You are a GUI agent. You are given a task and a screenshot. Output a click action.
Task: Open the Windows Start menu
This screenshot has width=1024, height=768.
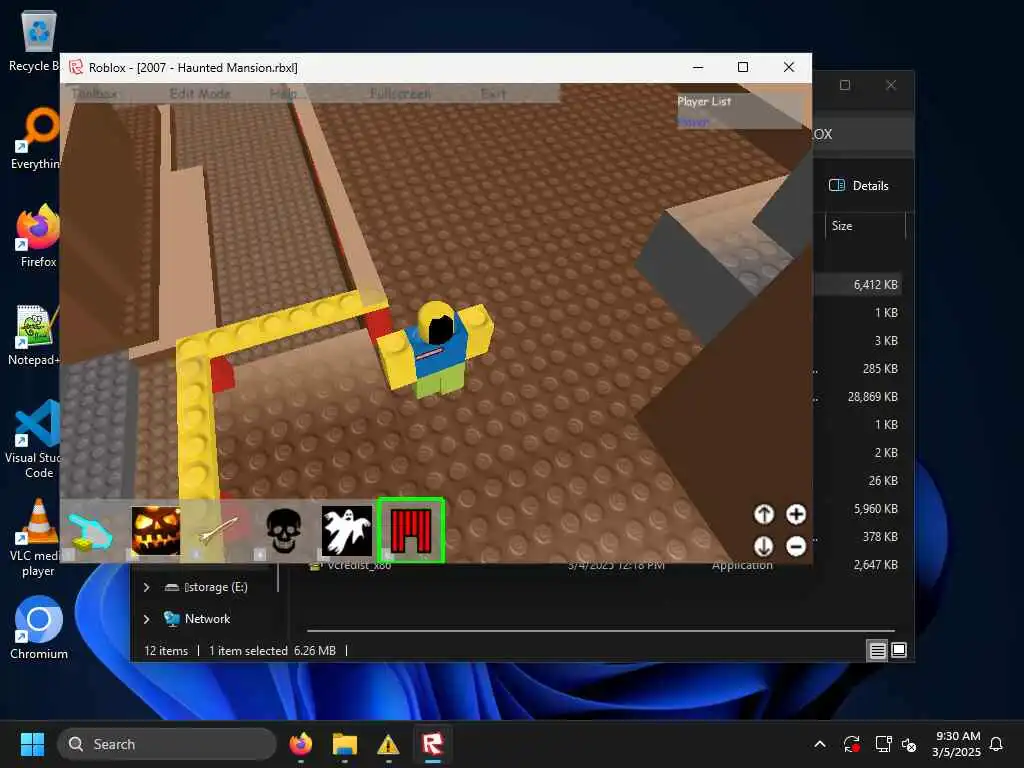pos(32,744)
